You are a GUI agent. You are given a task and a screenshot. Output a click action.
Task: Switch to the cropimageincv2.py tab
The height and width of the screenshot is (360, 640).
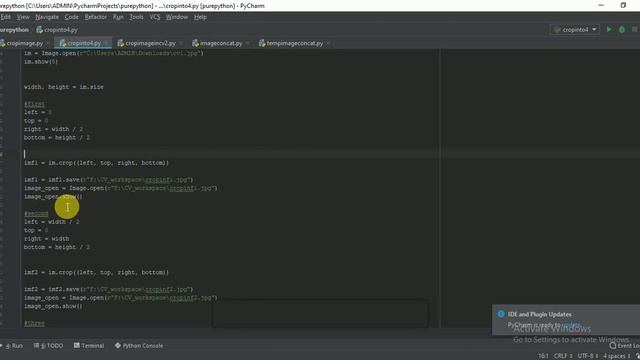(x=150, y=43)
